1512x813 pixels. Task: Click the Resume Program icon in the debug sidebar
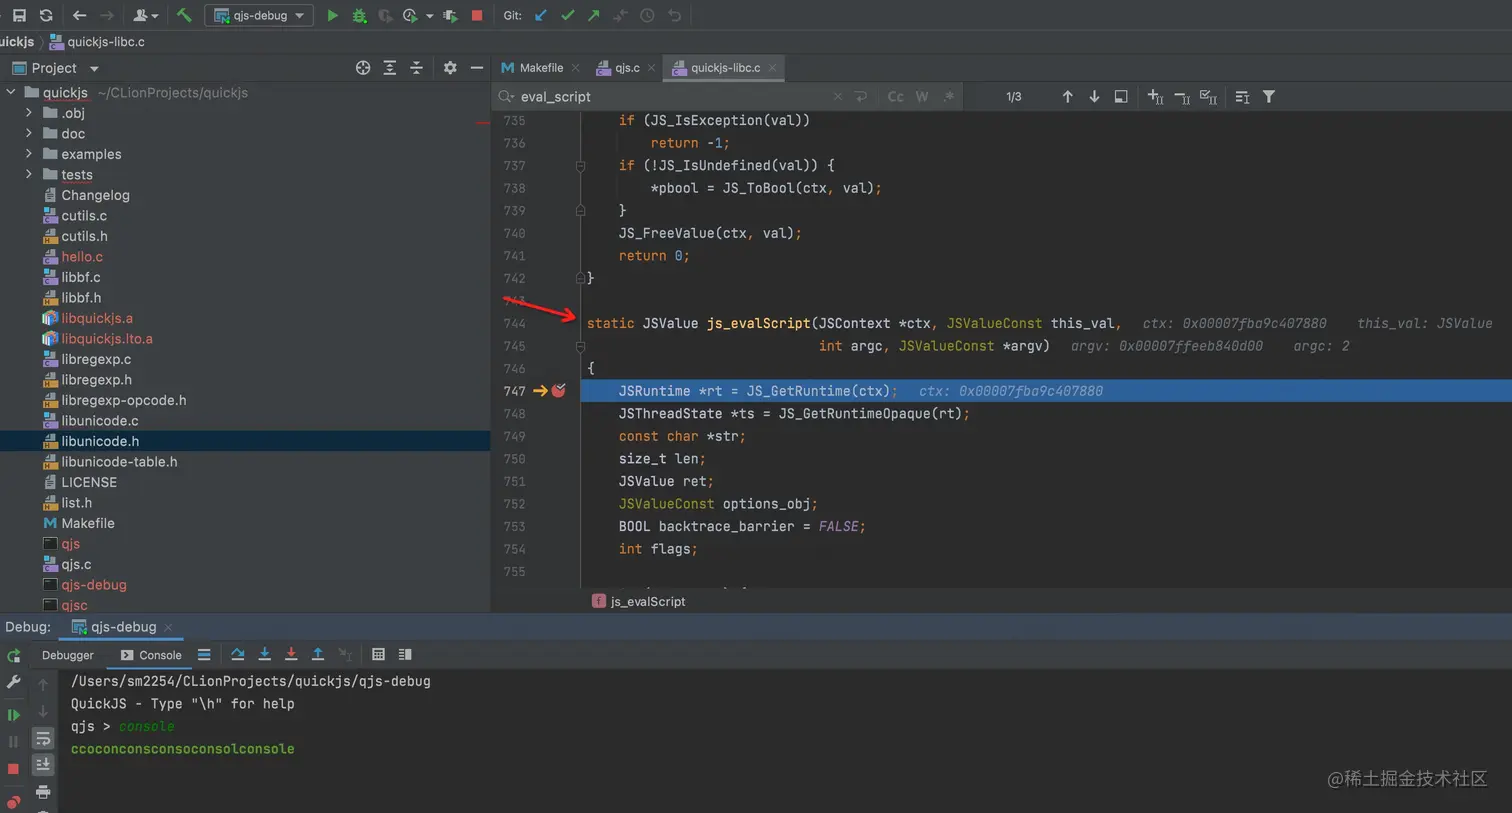pyautogui.click(x=14, y=715)
